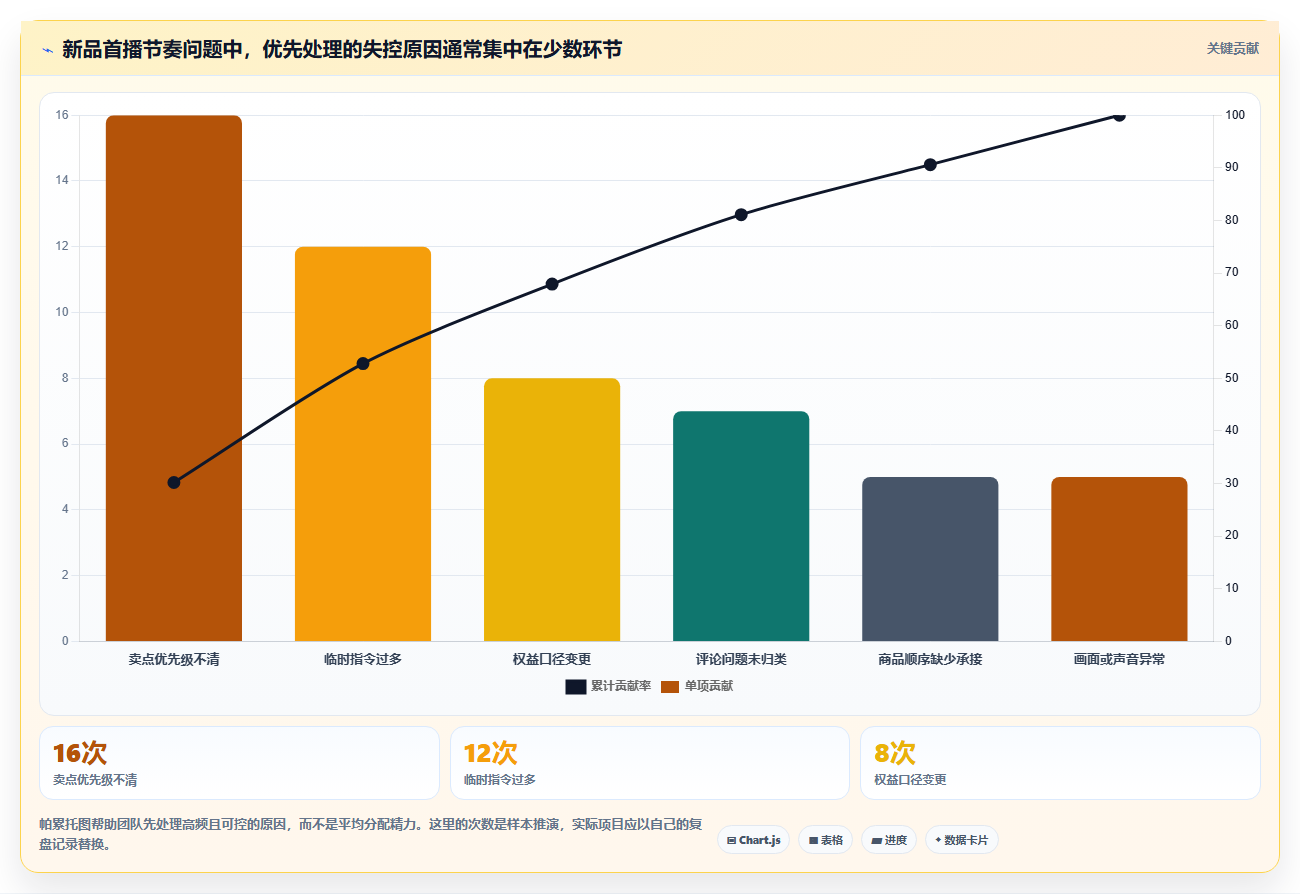Click the chart title about 新品首播节奏问题
The image size is (1300, 894).
pos(342,49)
